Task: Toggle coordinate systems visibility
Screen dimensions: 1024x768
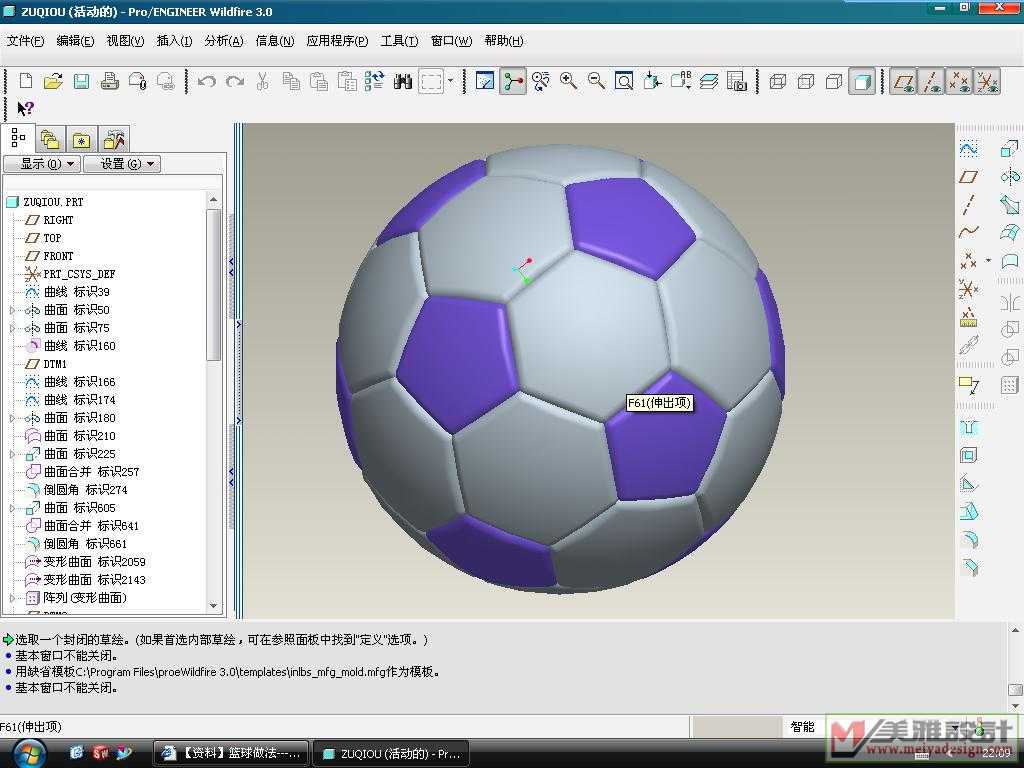Action: pos(987,82)
